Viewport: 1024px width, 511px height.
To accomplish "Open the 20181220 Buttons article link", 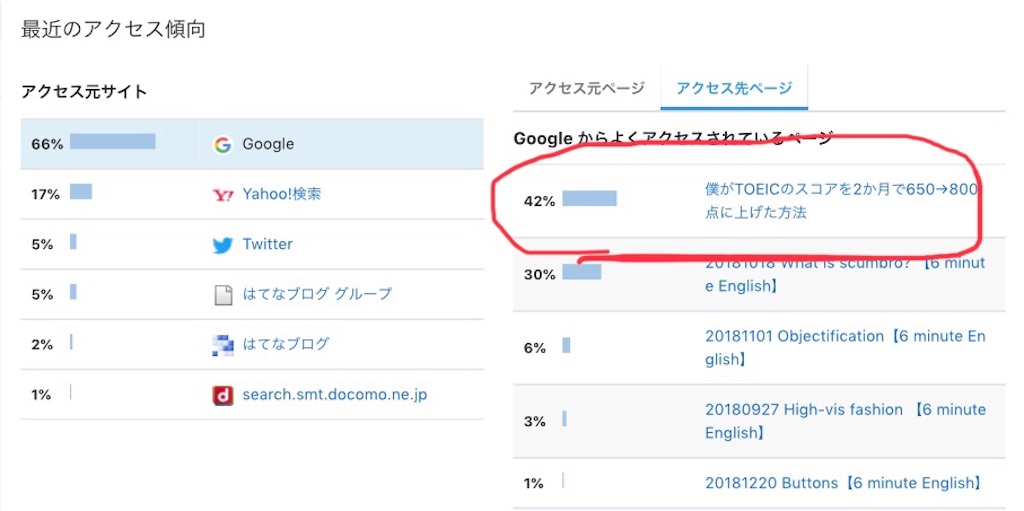I will tap(843, 484).
